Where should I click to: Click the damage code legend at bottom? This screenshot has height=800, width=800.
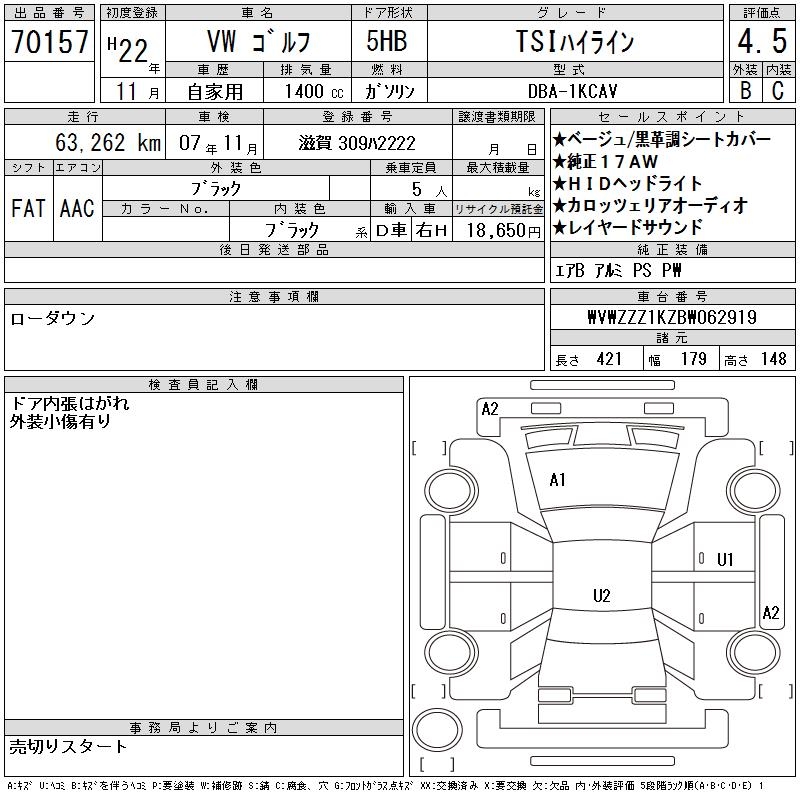click(x=385, y=786)
